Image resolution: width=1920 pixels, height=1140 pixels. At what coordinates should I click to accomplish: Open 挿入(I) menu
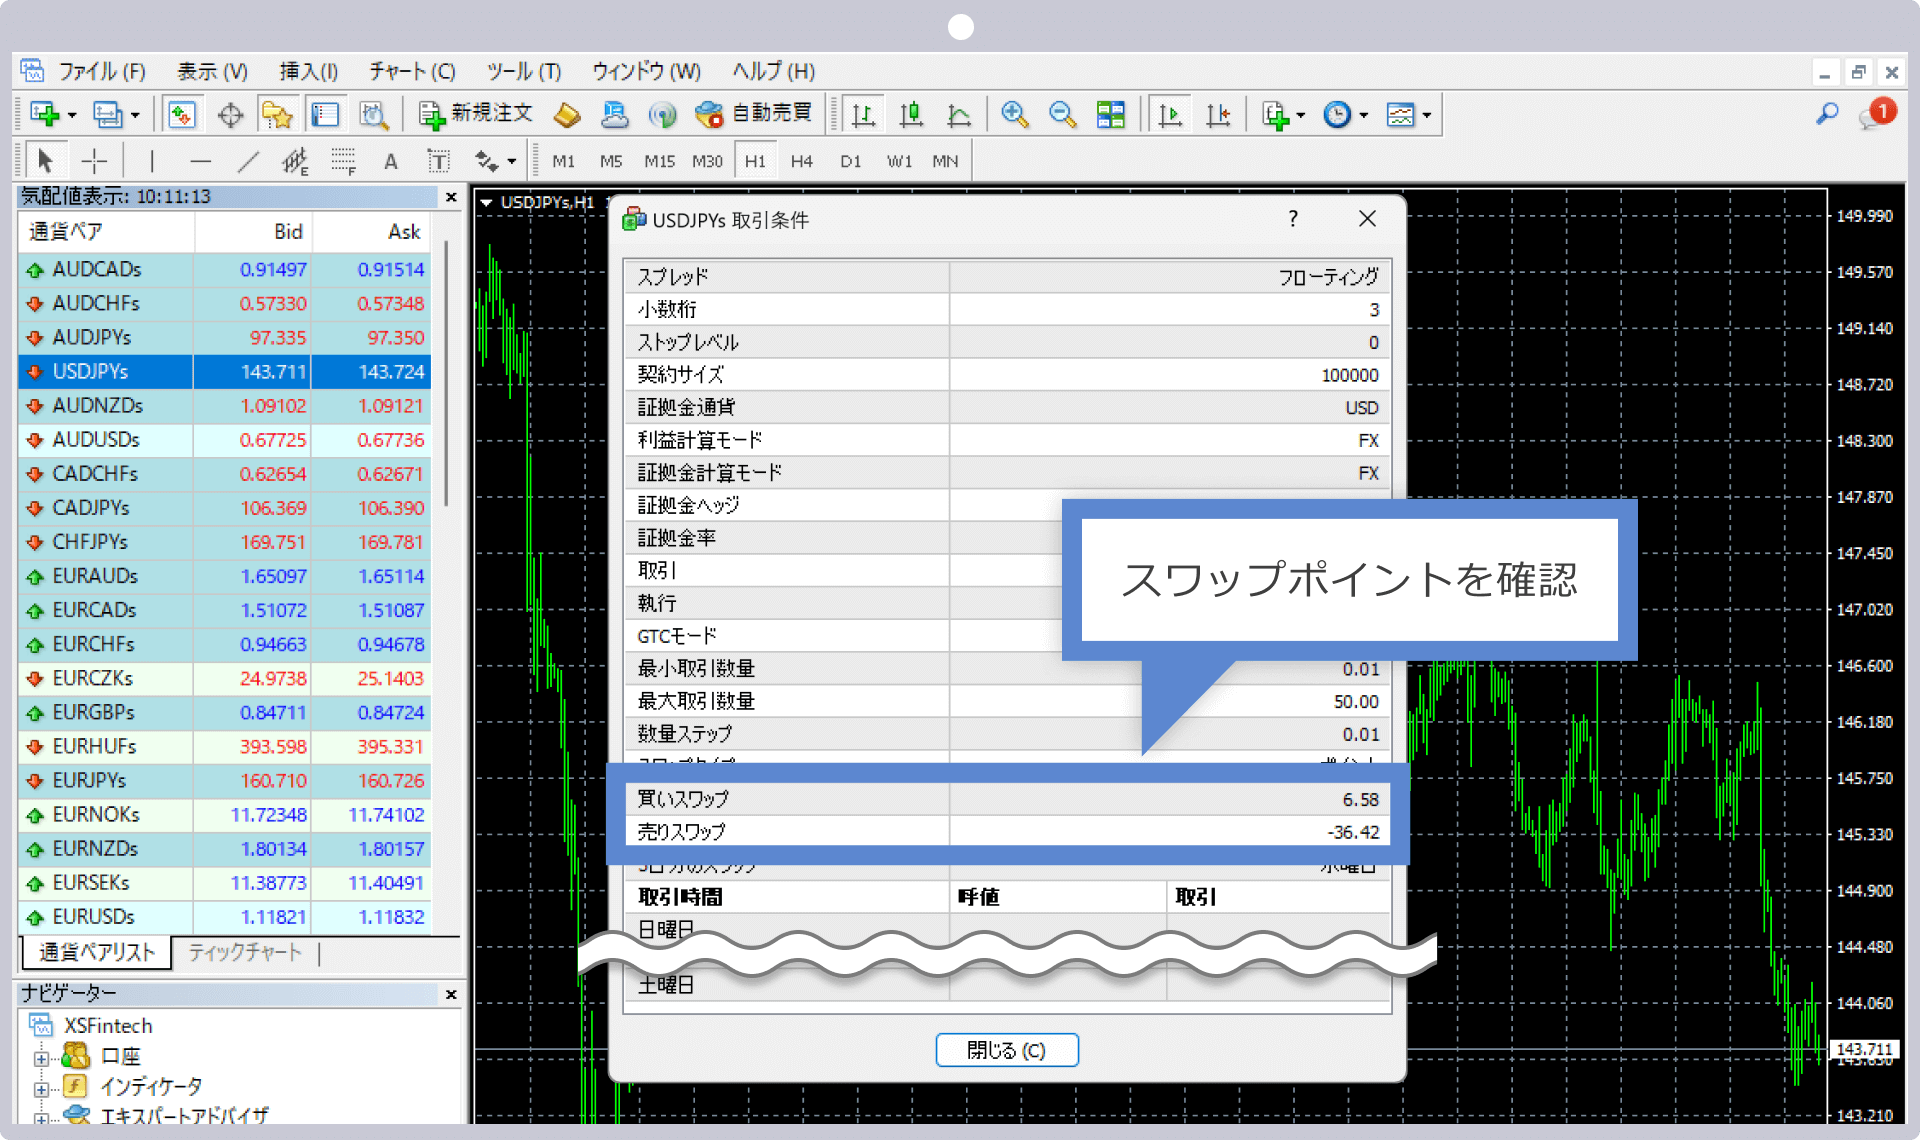tap(308, 72)
